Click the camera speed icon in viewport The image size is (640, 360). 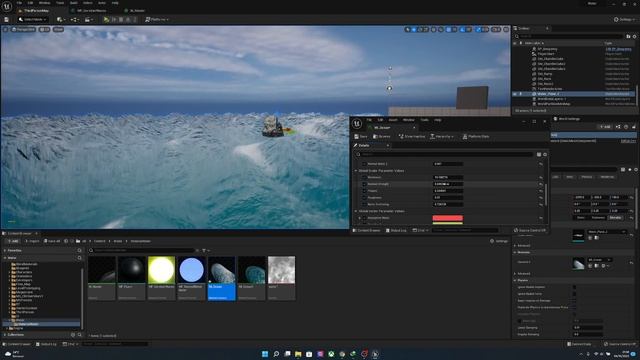(496, 29)
